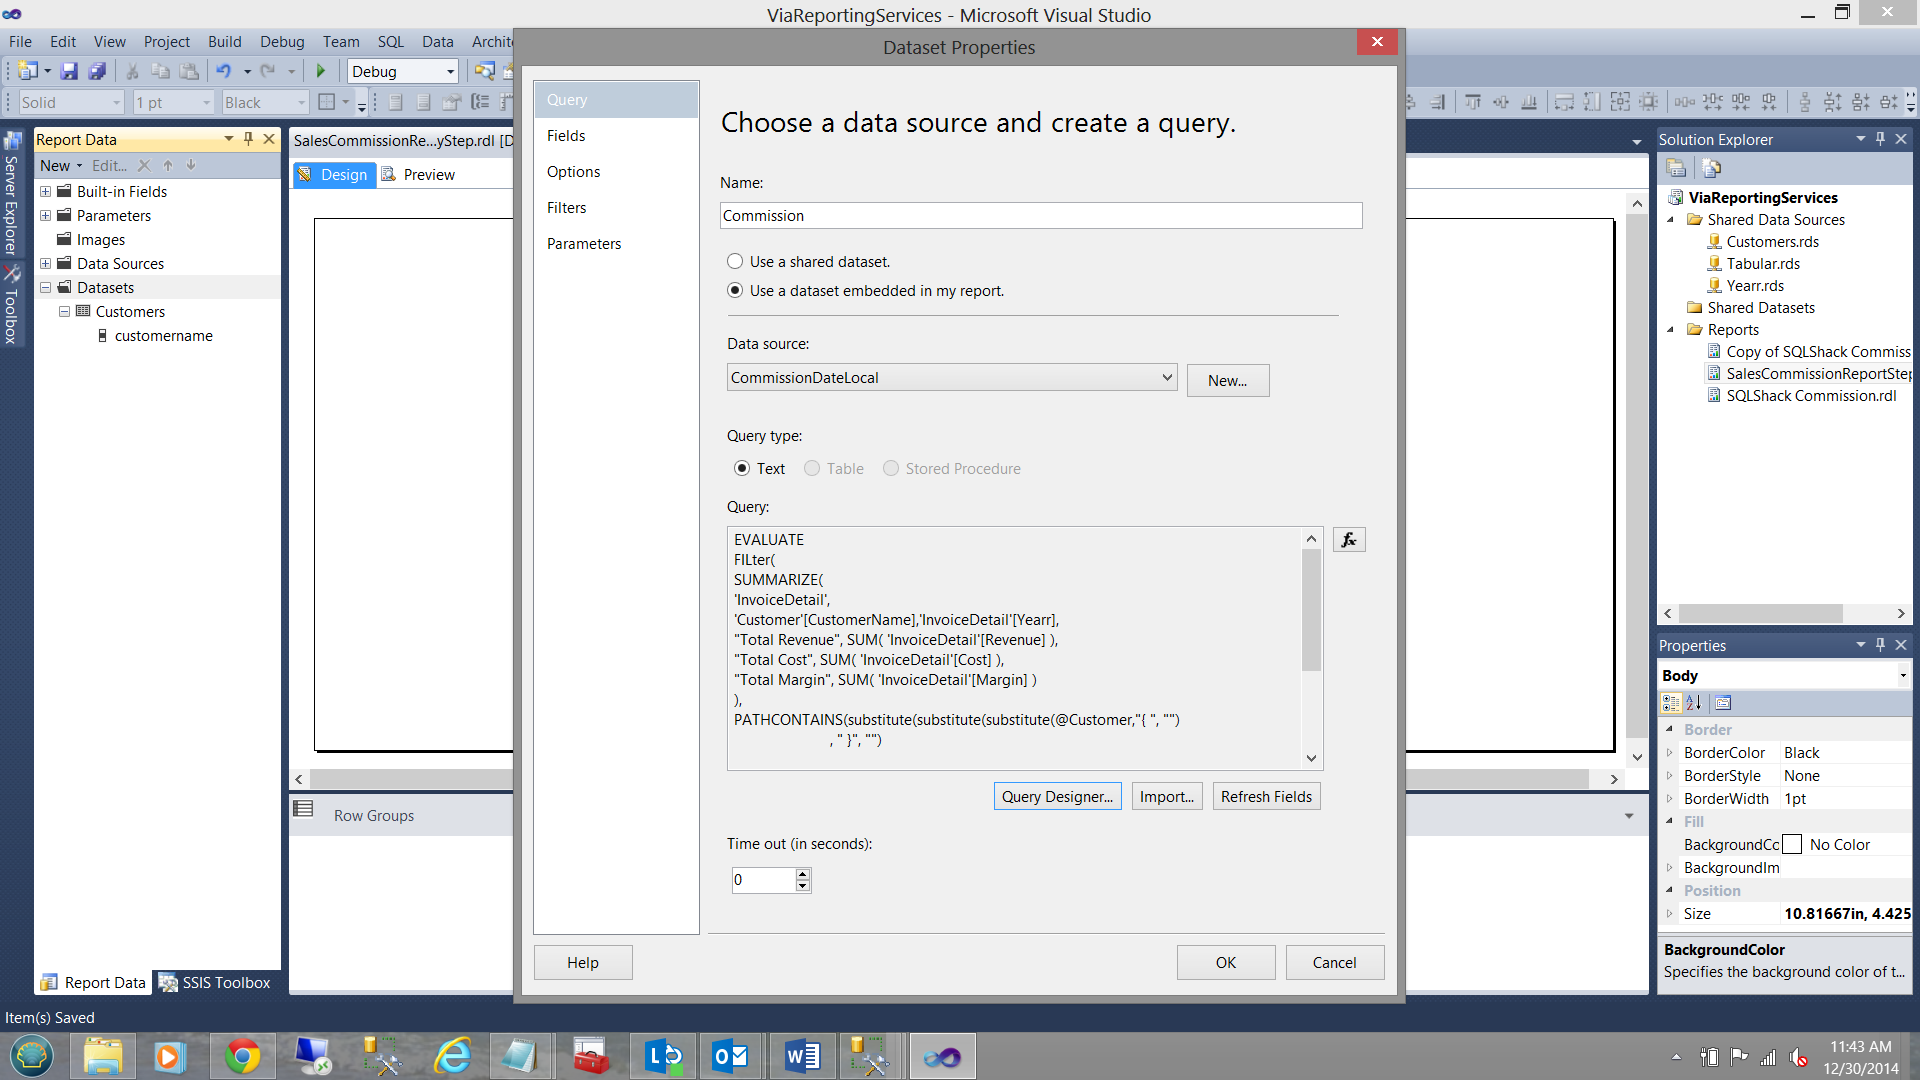Click Alphabetical sort icon in Properties panel
This screenshot has width=1920, height=1080.
pos(1694,703)
